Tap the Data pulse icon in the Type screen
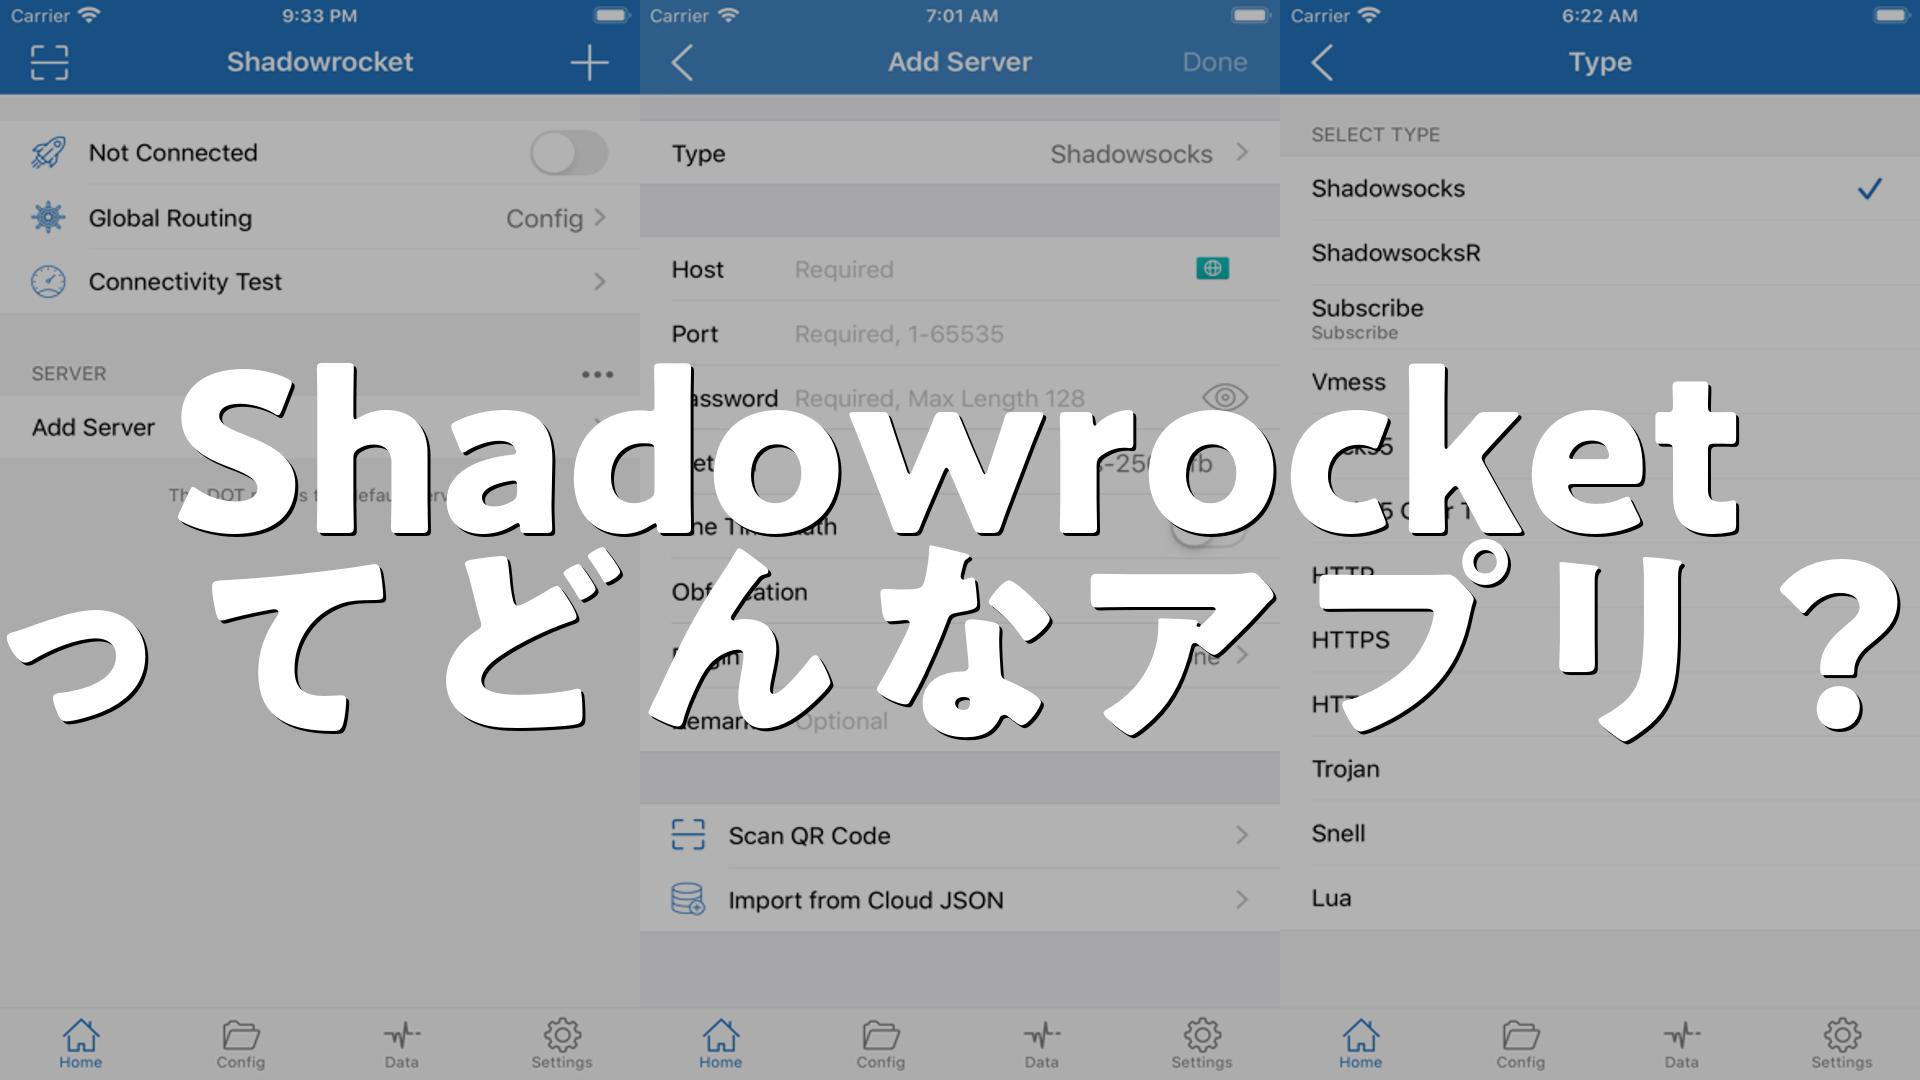 click(x=1681, y=1035)
